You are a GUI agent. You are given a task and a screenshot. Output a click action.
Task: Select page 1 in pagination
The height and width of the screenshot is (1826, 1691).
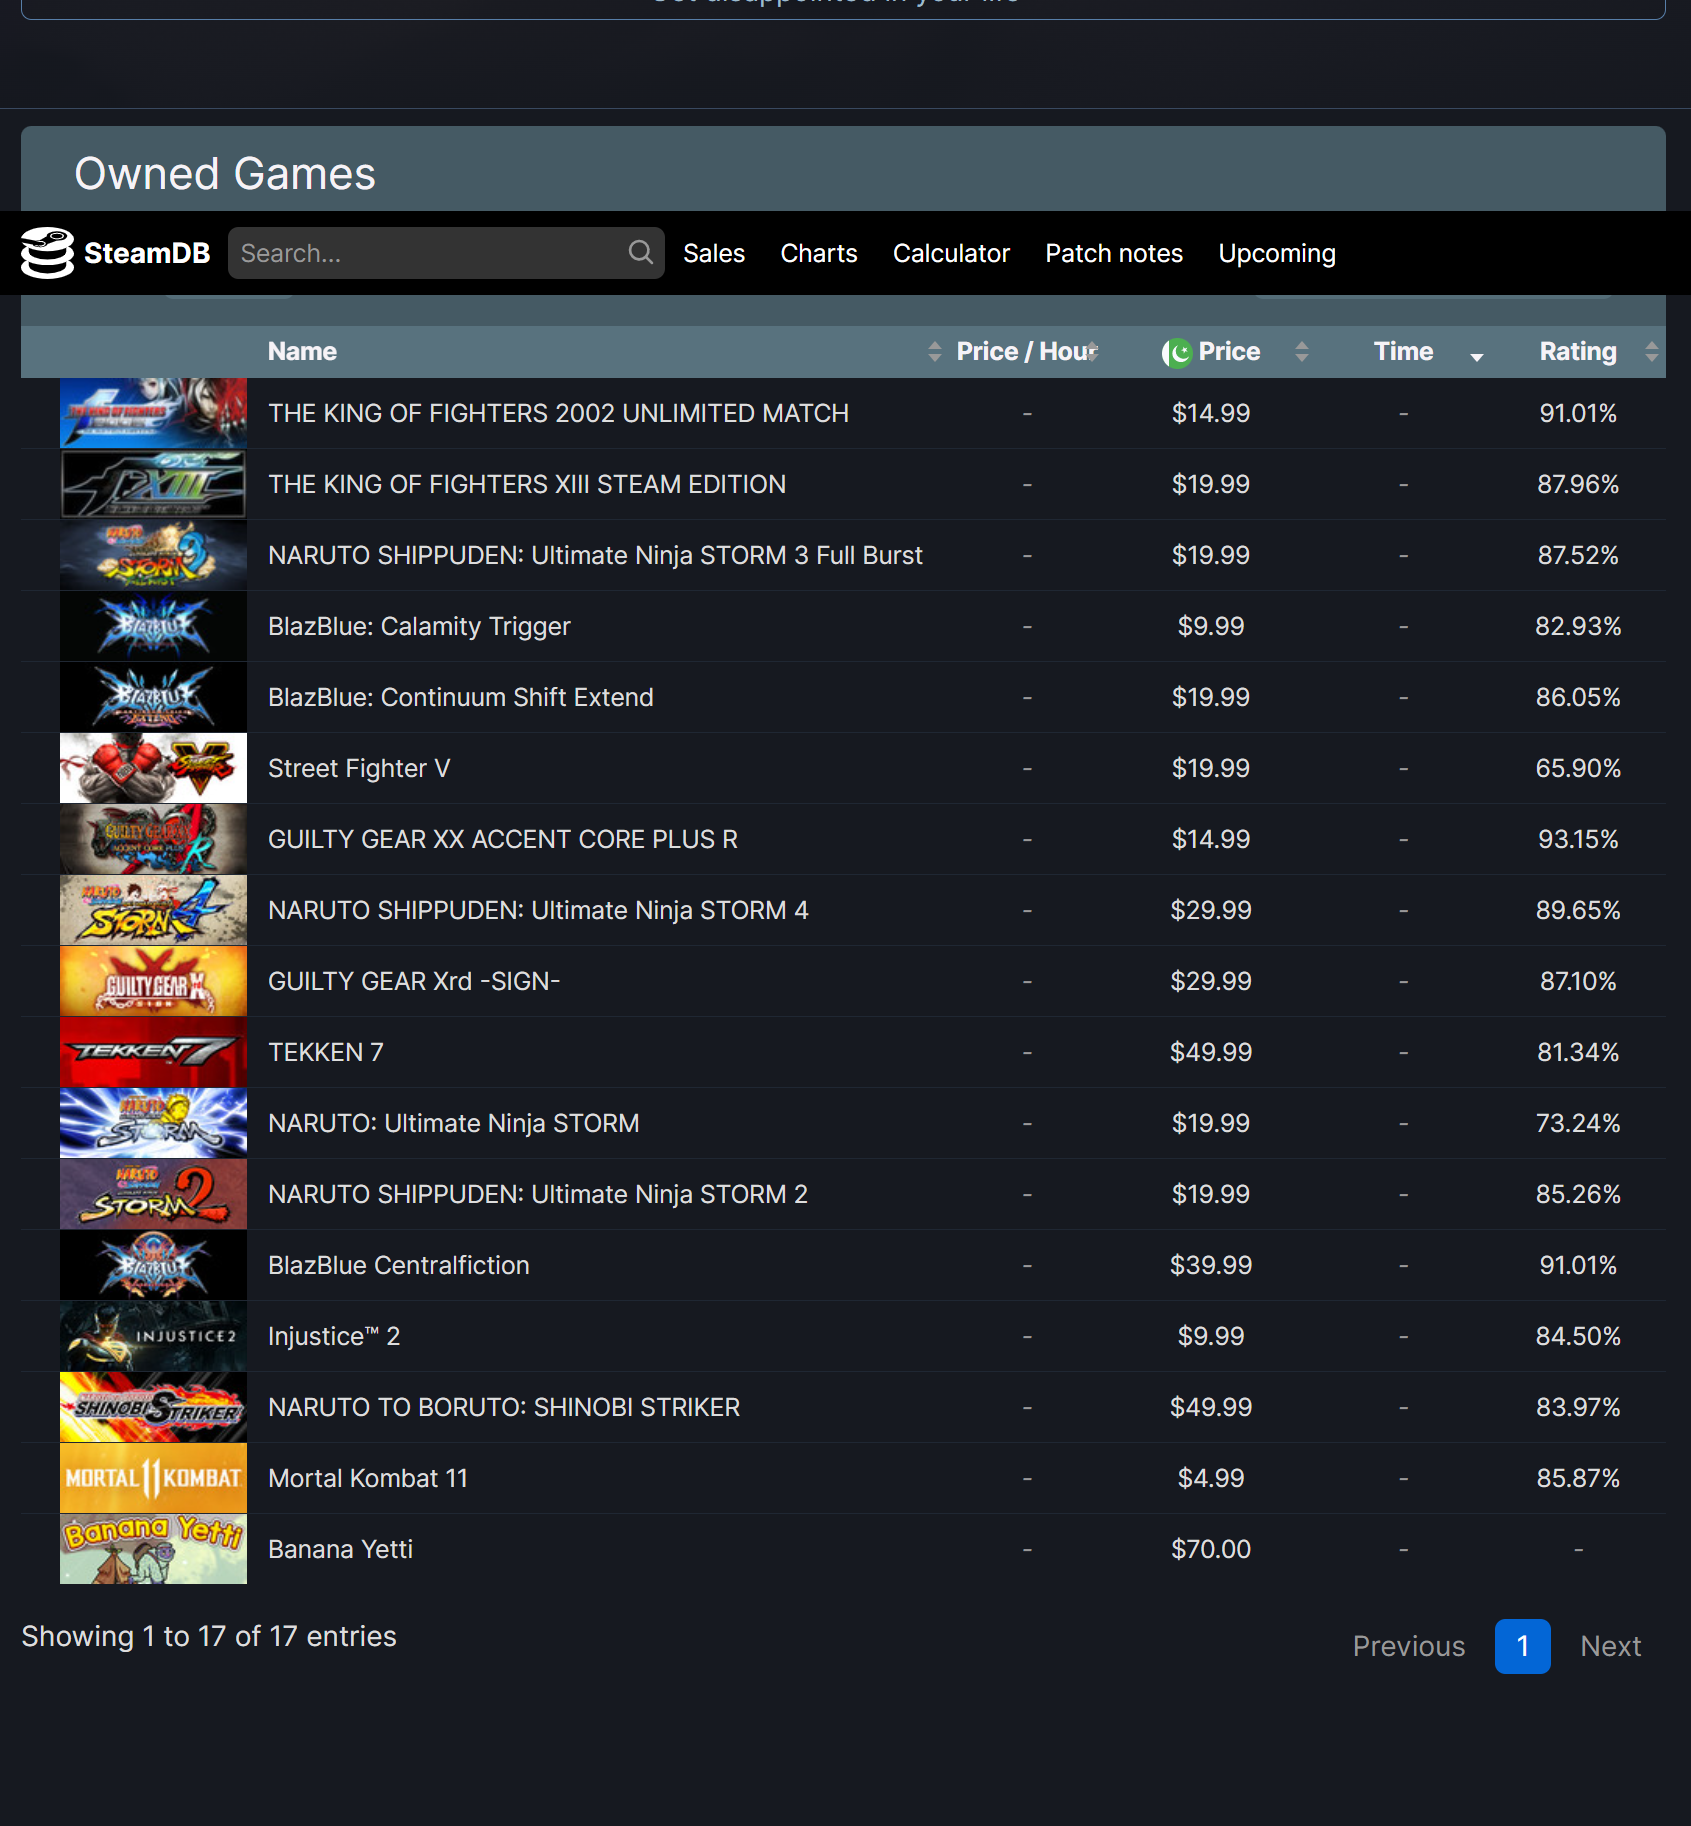pyautogui.click(x=1523, y=1646)
